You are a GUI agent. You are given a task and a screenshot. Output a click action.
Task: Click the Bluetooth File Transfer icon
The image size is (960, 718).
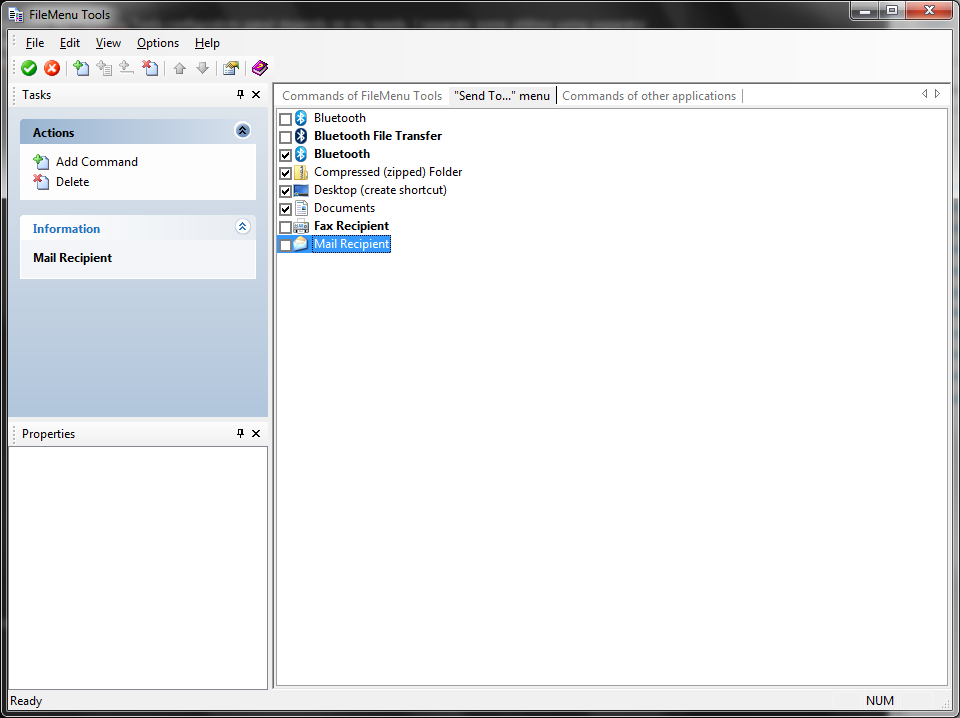click(x=301, y=136)
